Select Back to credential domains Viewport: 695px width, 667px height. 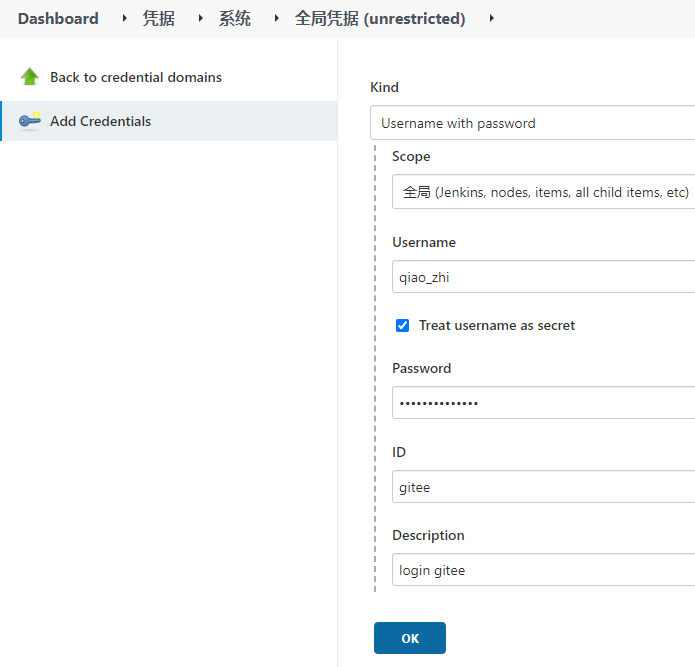[136, 77]
